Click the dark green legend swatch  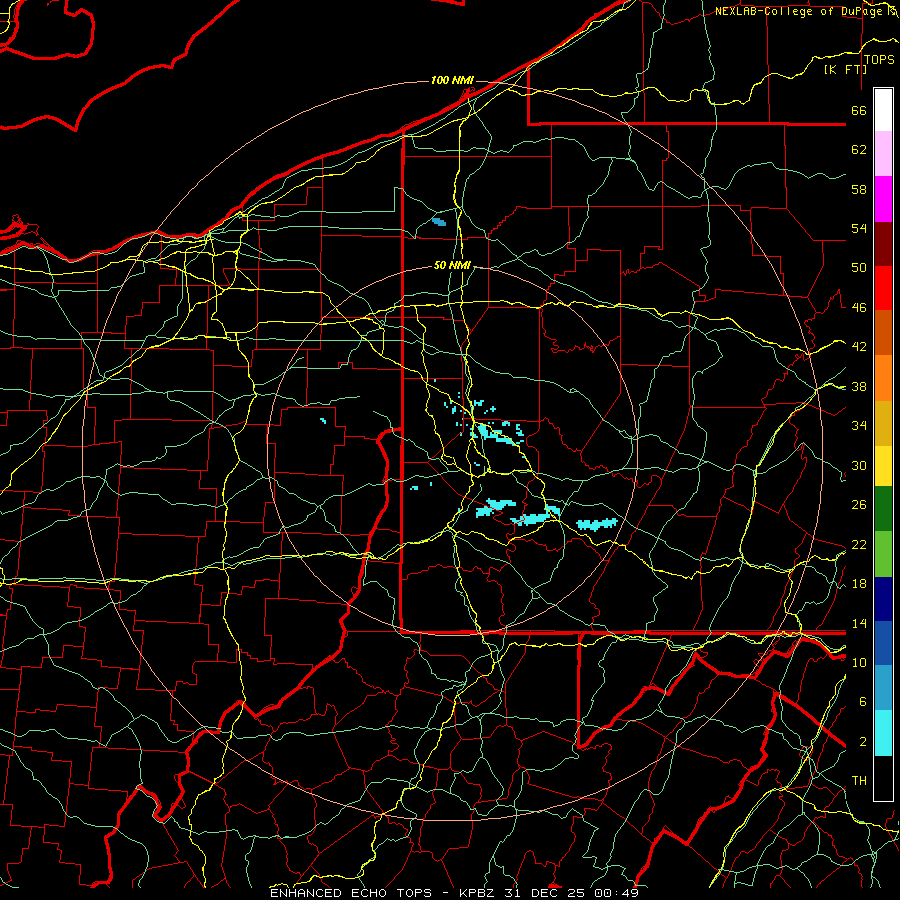(x=883, y=509)
